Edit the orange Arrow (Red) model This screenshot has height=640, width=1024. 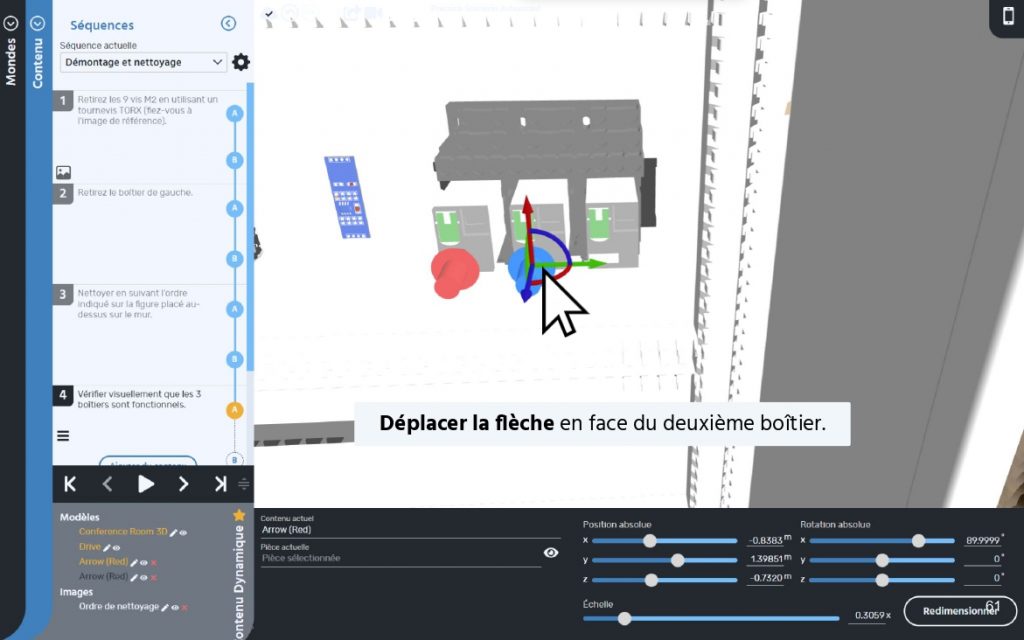point(134,562)
